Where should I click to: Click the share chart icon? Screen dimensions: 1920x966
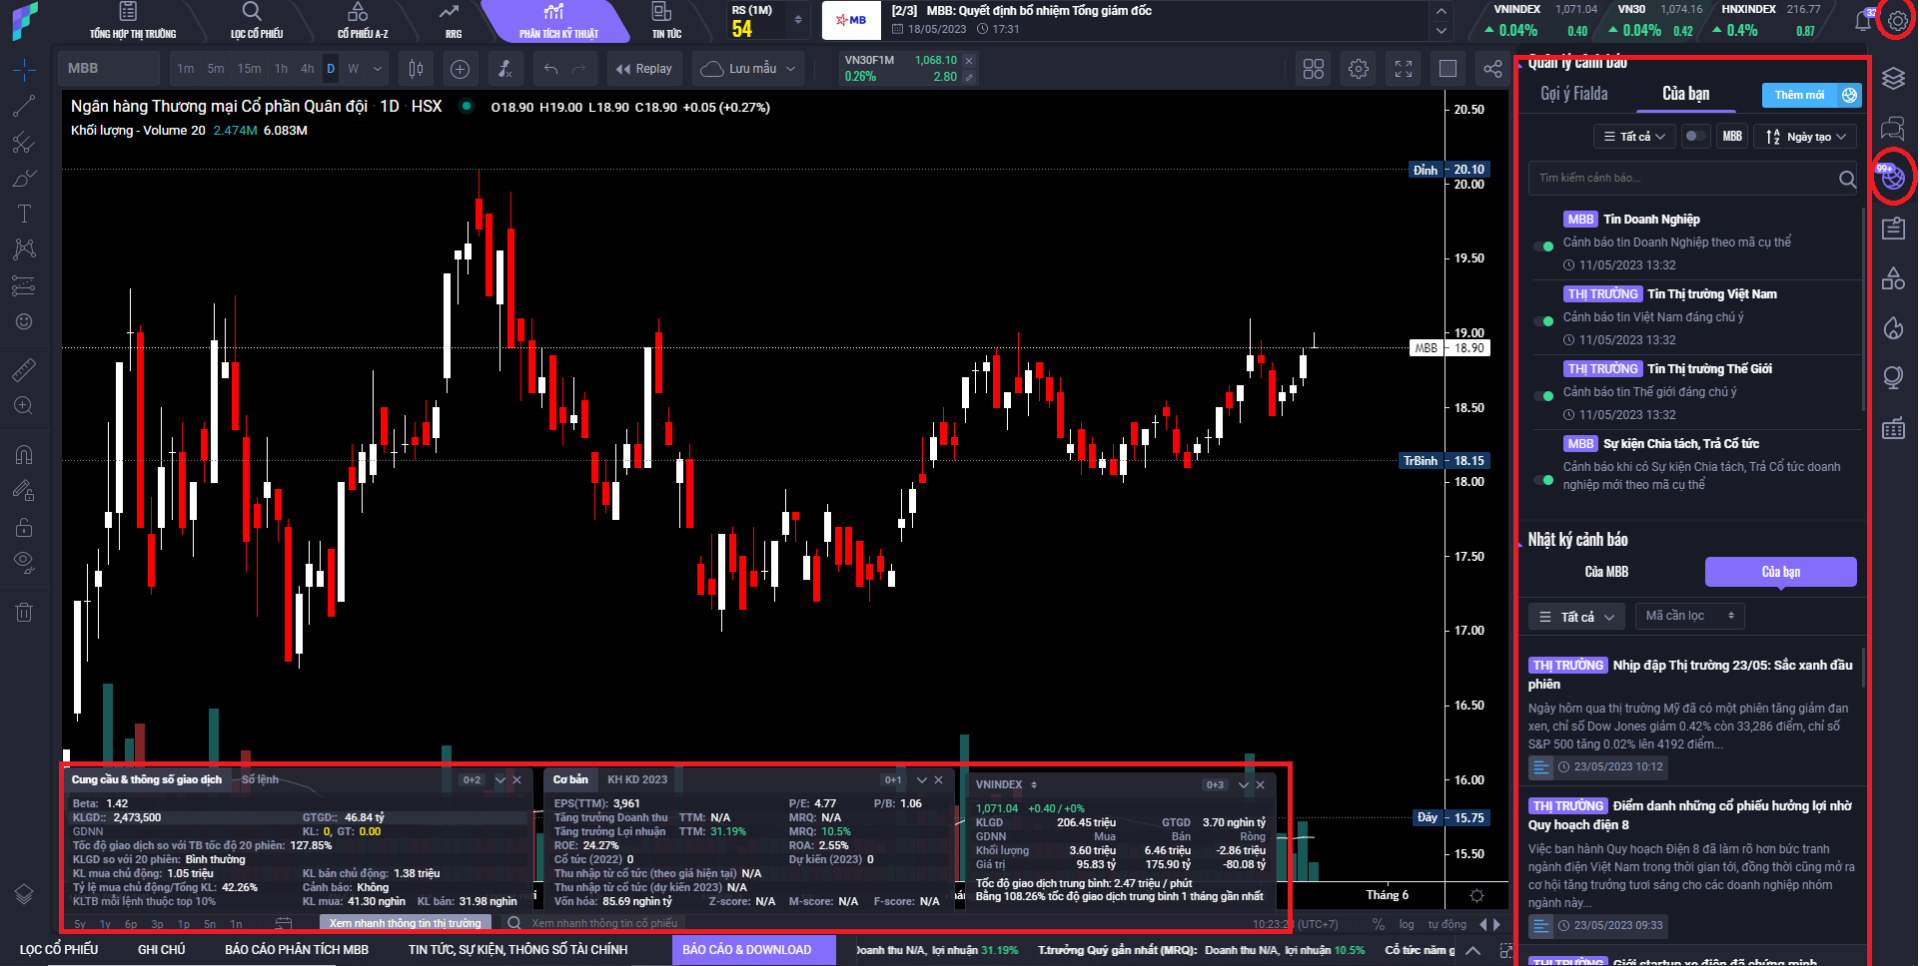(x=1492, y=69)
